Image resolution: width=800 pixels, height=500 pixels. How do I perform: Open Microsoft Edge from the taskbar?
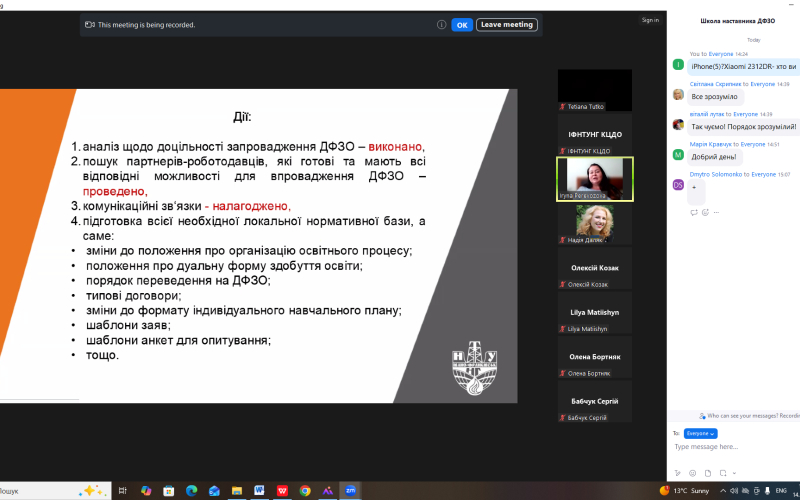191,491
